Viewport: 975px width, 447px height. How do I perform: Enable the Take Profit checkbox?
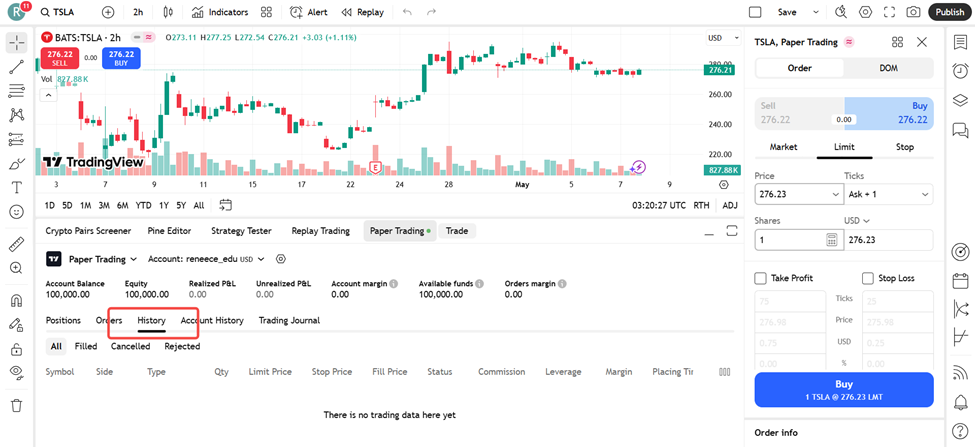coord(761,278)
